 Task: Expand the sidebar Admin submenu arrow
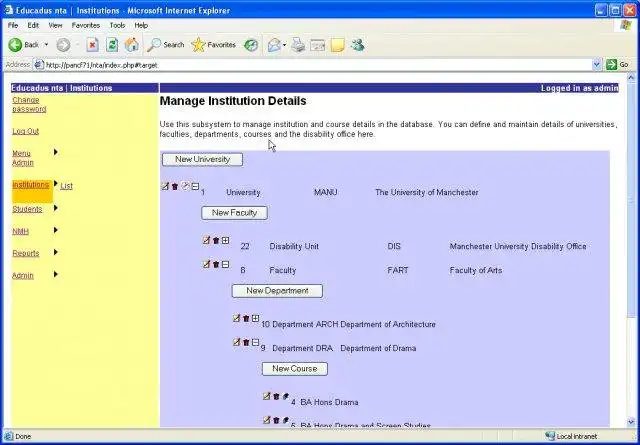[x=56, y=274]
